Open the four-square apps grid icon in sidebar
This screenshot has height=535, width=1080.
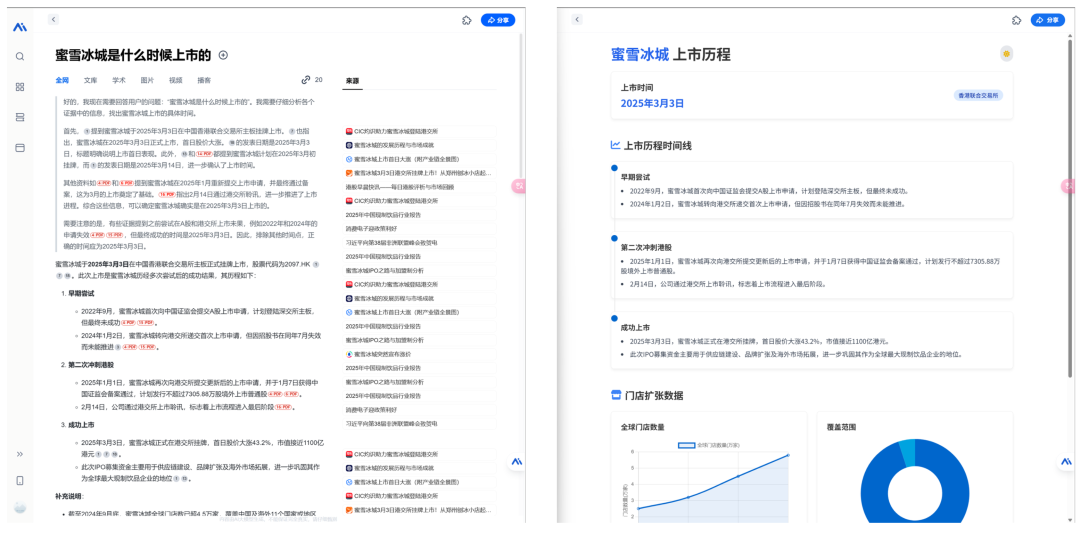(x=20, y=87)
